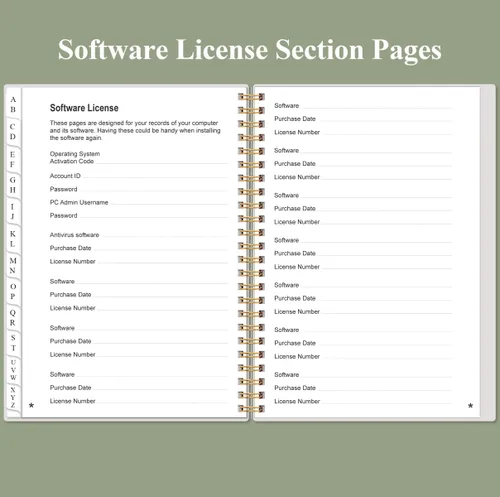500x497 pixels.
Task: Click the Software License heading
Action: click(x=84, y=108)
